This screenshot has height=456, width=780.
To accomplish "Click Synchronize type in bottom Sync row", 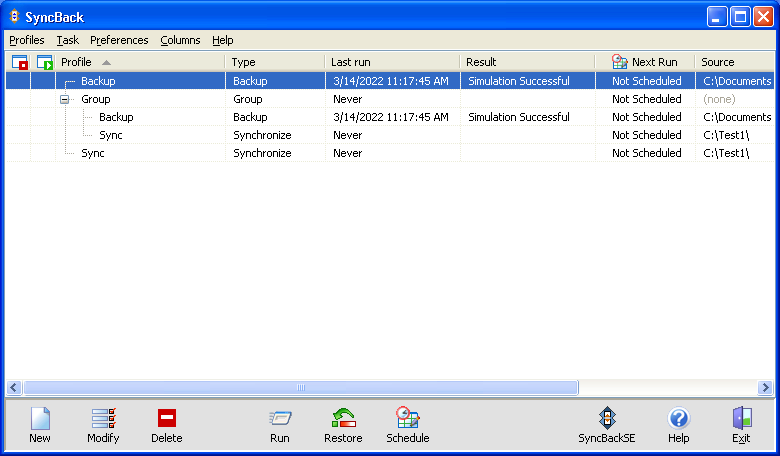I will 262,153.
